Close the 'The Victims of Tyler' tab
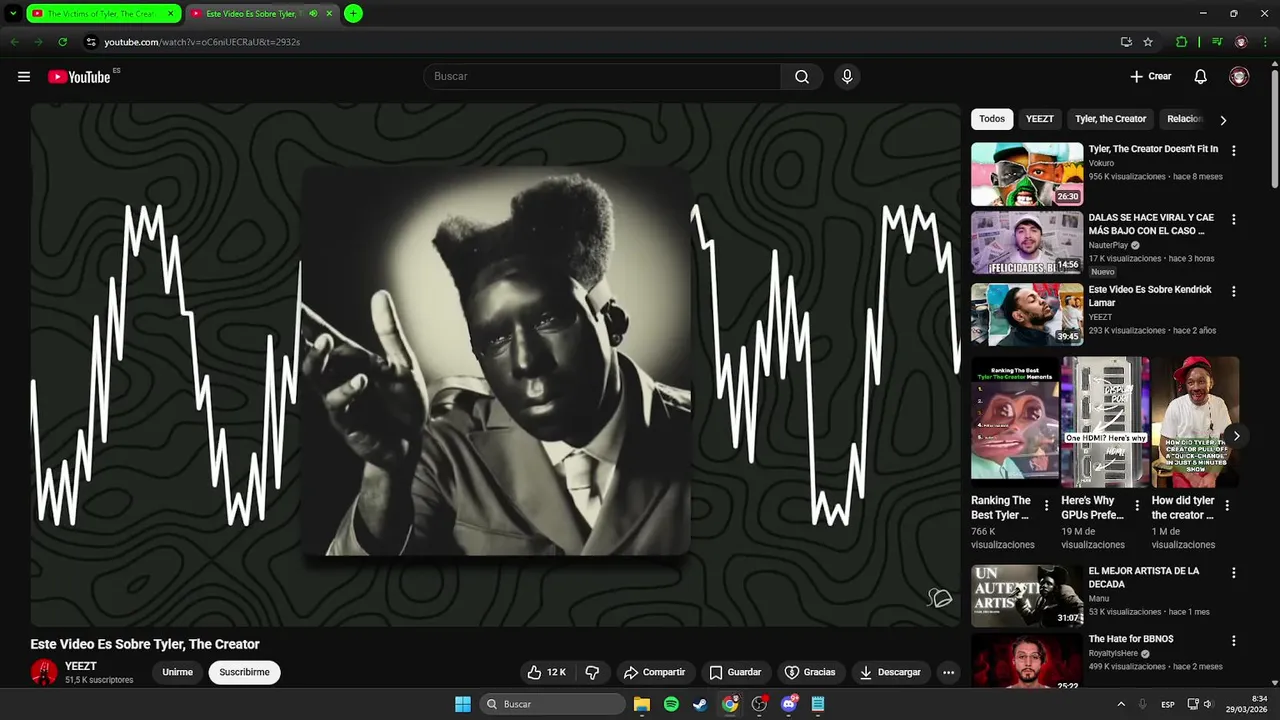Screen dimensions: 1280x720 [x=171, y=14]
